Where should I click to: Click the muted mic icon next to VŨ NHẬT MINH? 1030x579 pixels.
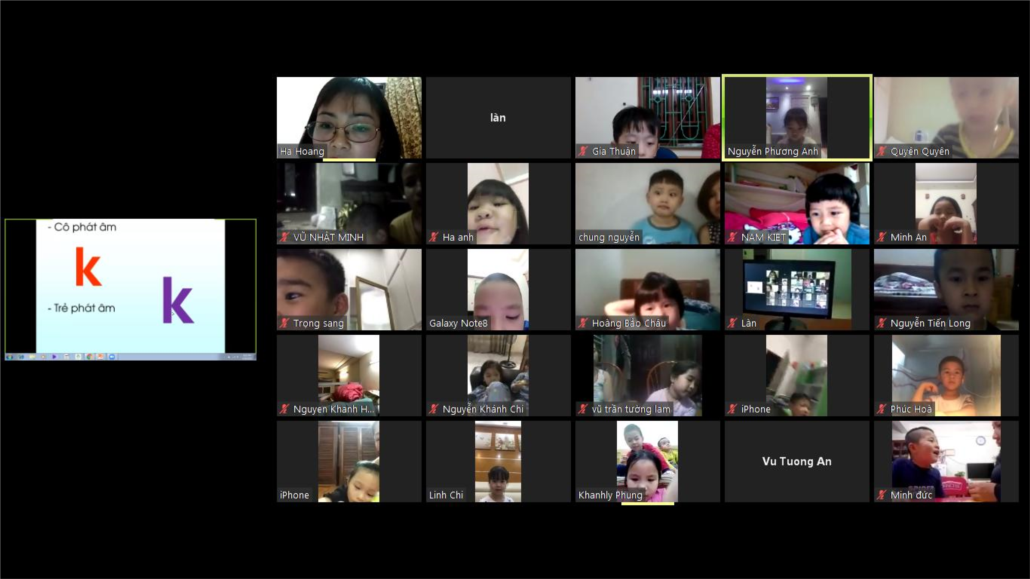[285, 238]
